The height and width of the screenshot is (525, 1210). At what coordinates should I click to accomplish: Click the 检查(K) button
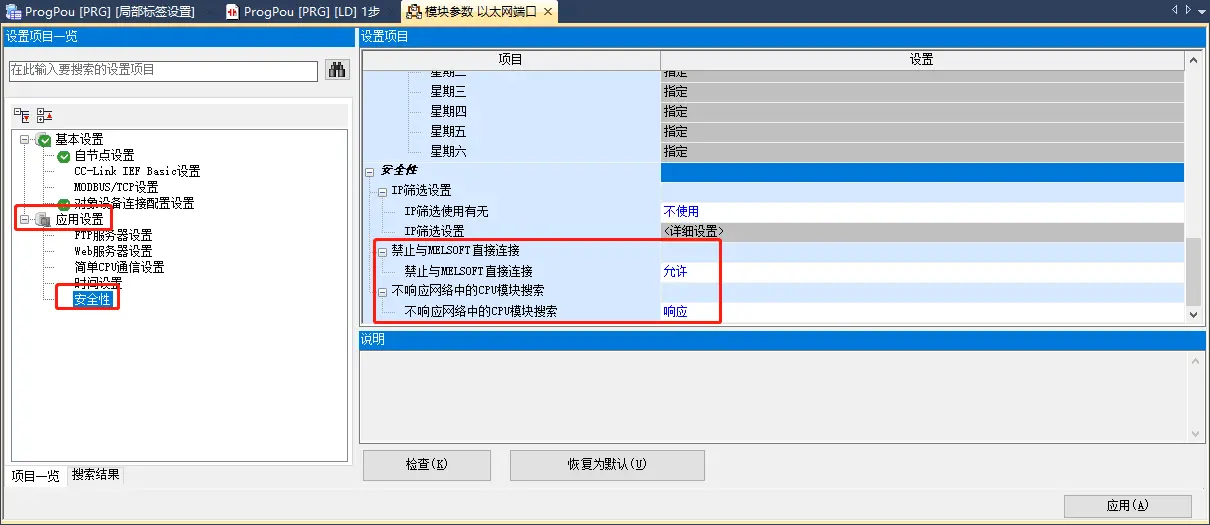(x=427, y=465)
